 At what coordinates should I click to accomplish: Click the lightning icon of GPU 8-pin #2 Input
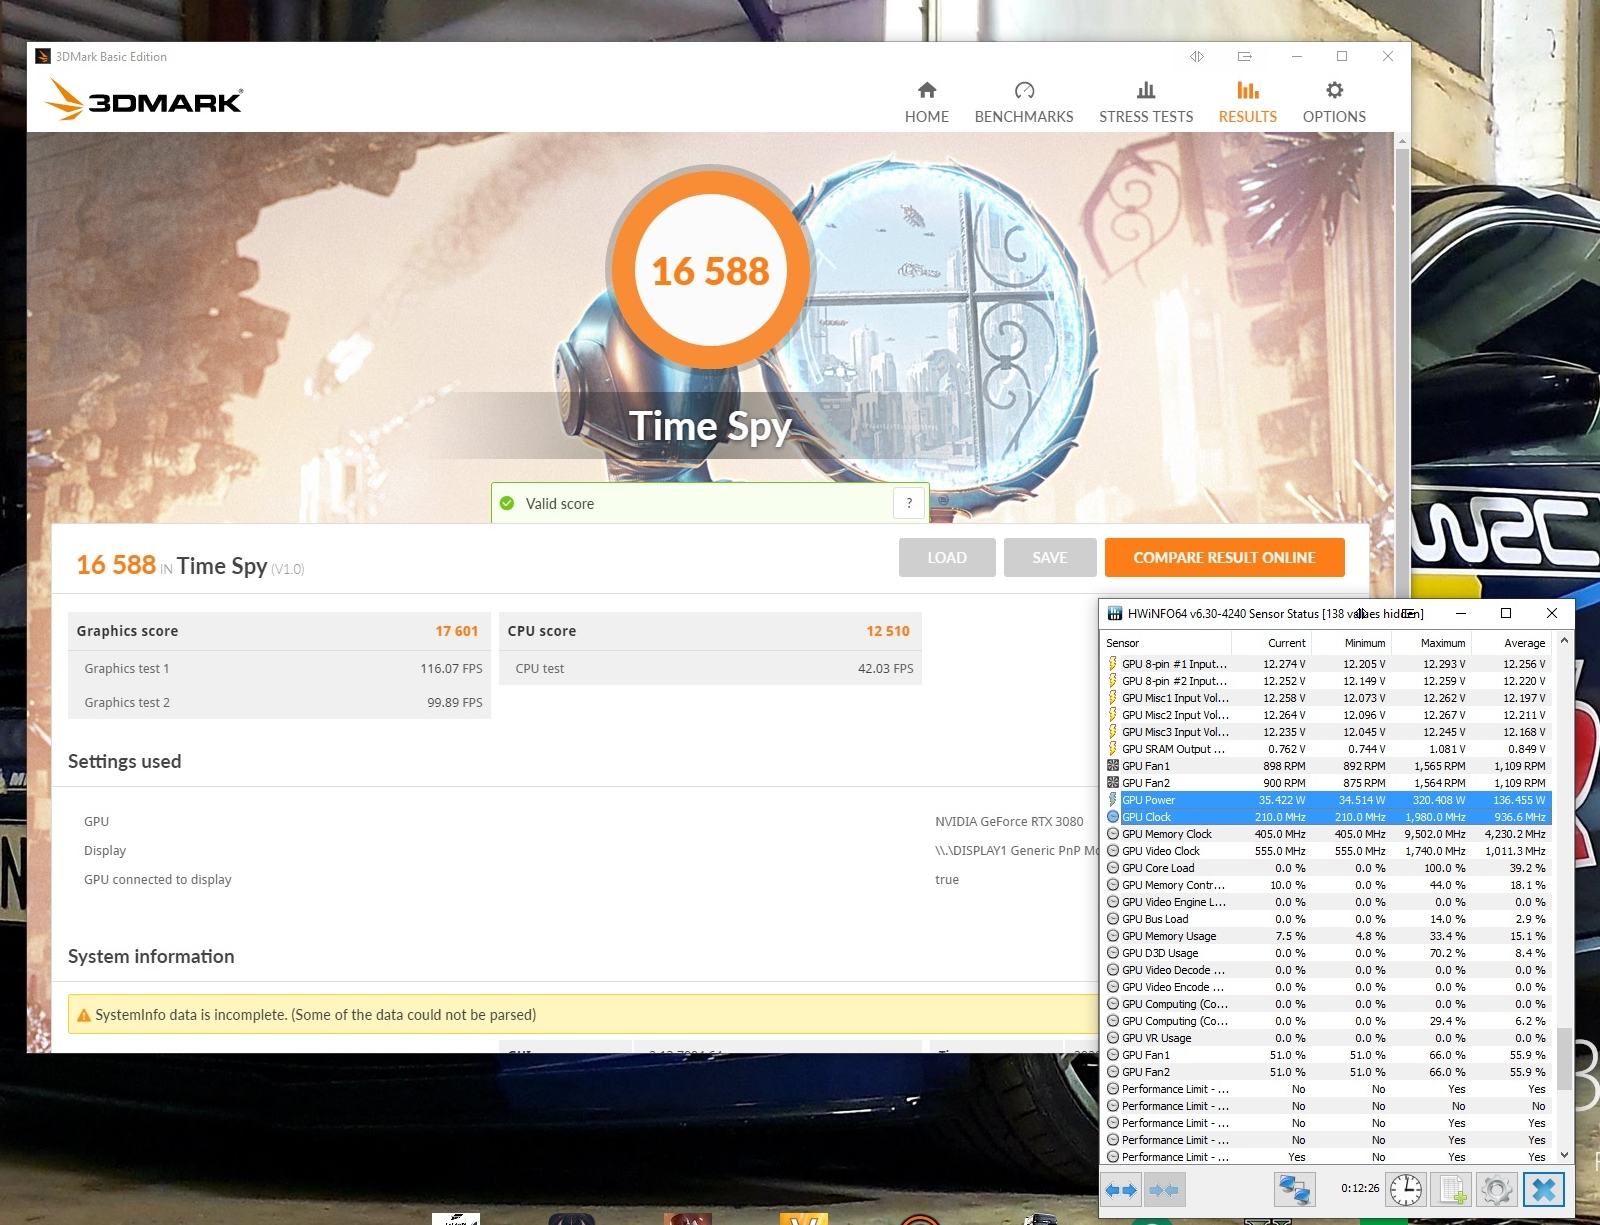pyautogui.click(x=1113, y=681)
